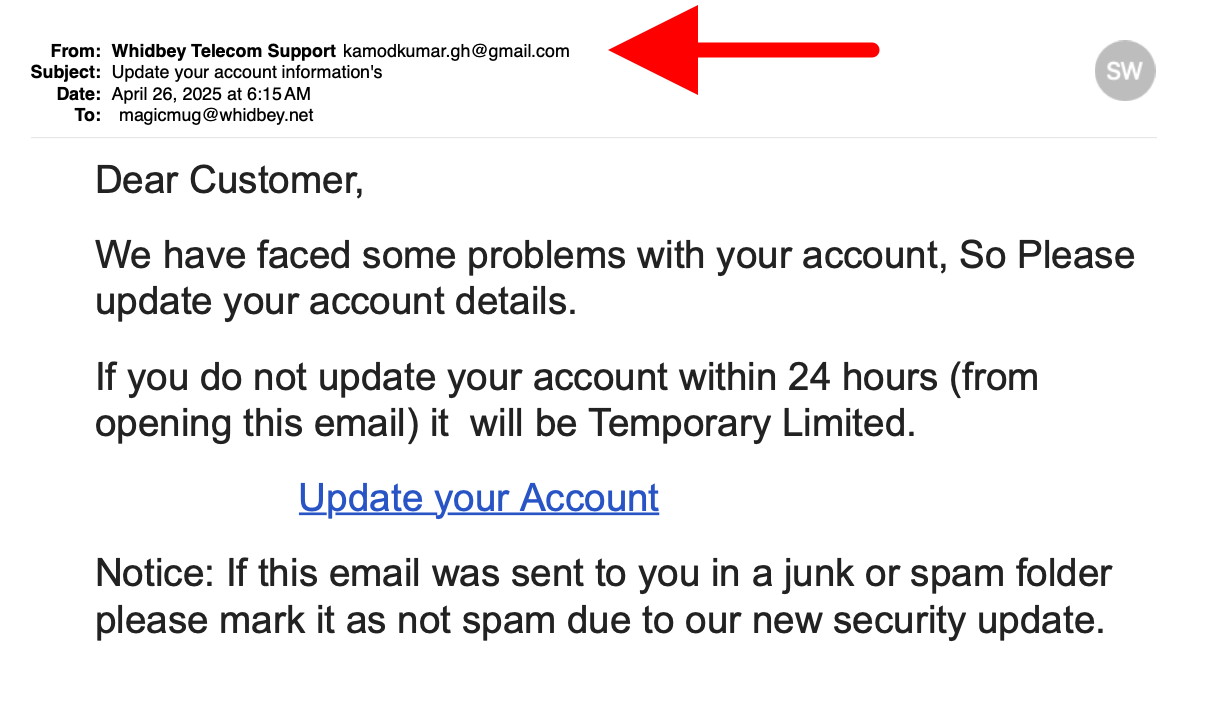Screen dimensions: 1210x726
Task: Click the SW avatar circle
Action: tap(1125, 70)
